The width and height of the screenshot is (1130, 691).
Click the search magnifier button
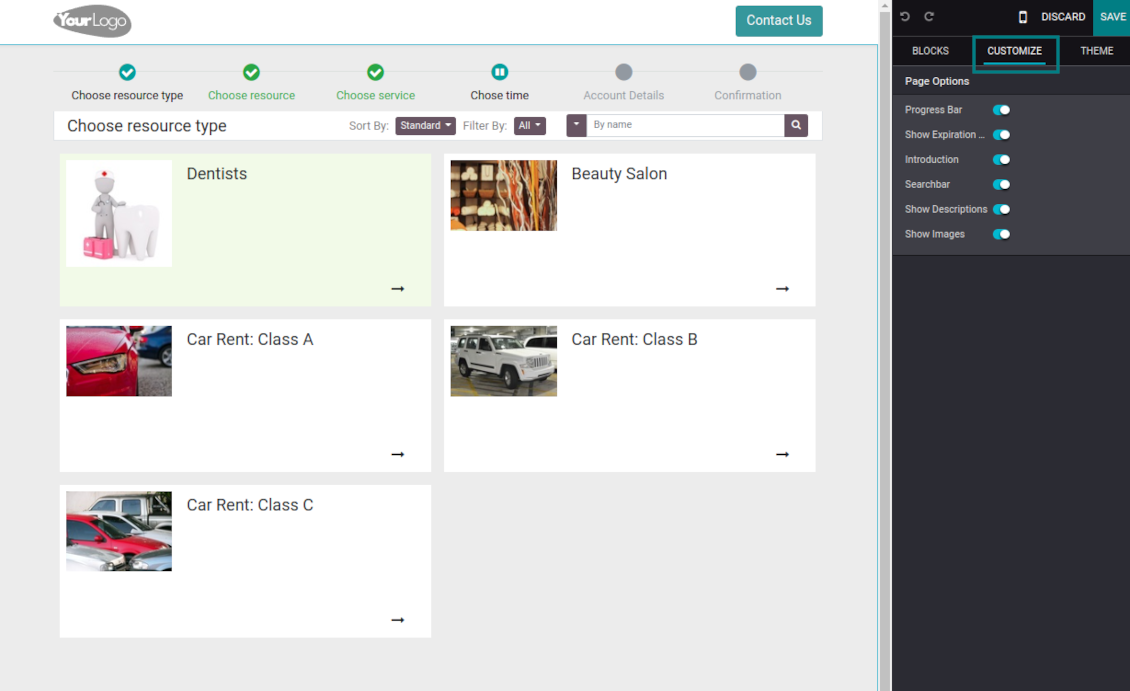tap(796, 125)
